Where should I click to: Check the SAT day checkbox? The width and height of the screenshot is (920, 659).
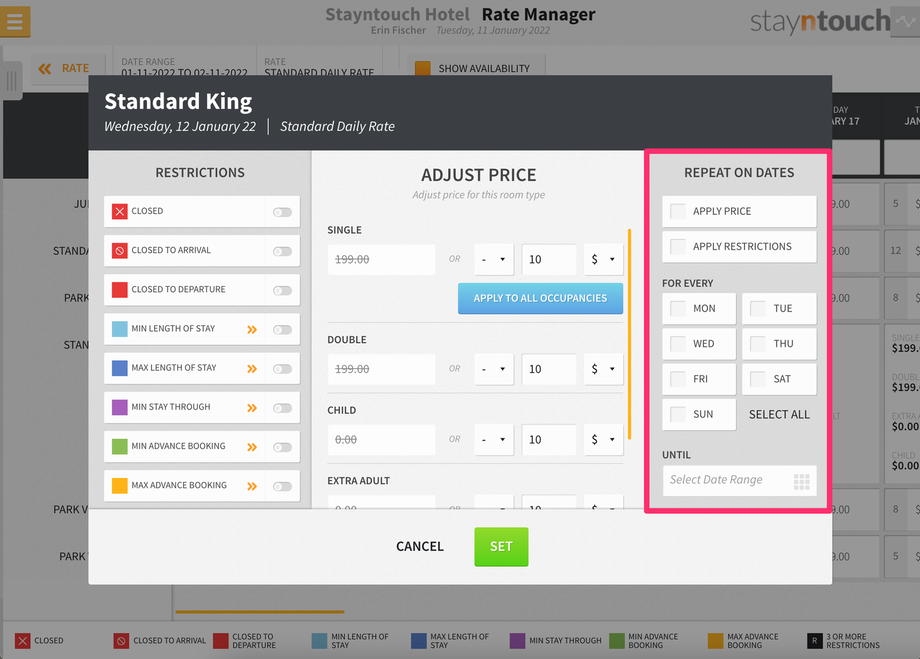coord(757,379)
